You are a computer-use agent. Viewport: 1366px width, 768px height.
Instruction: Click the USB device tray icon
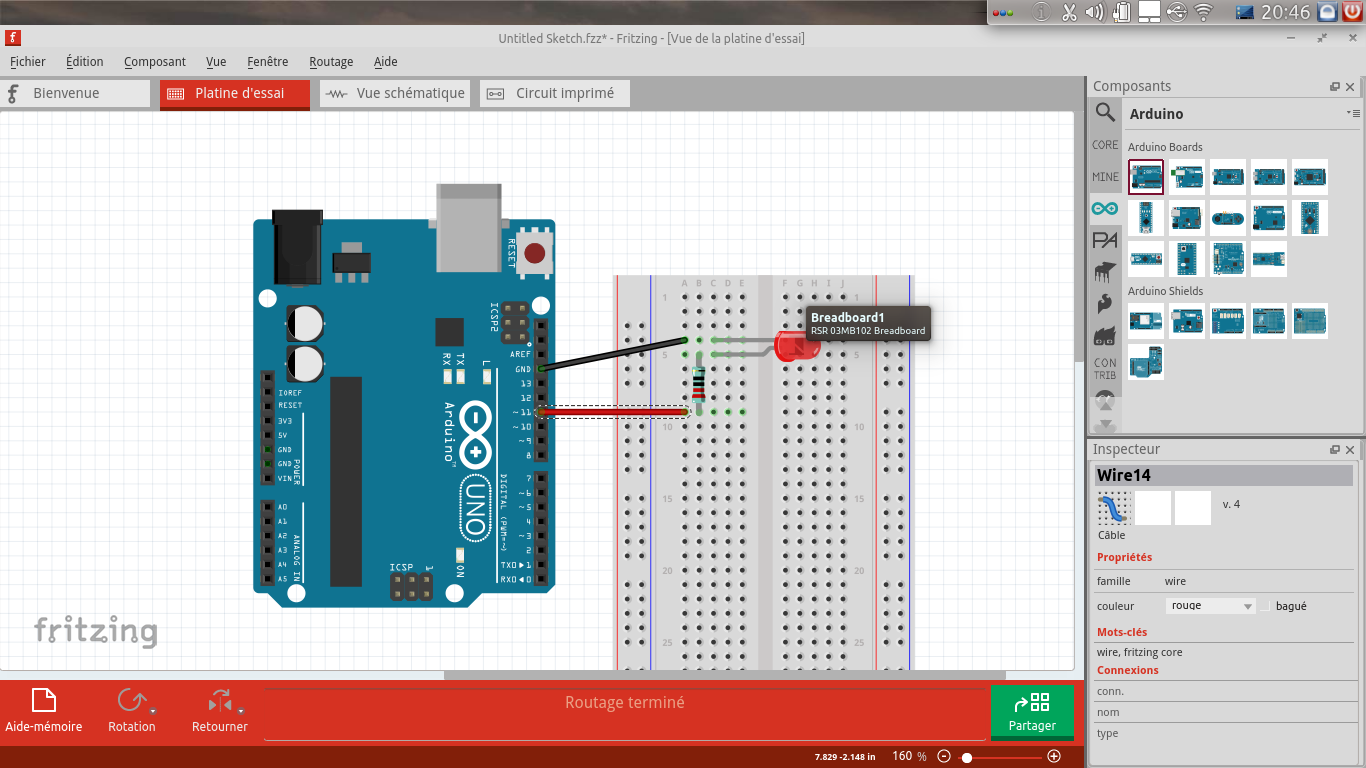click(1177, 12)
